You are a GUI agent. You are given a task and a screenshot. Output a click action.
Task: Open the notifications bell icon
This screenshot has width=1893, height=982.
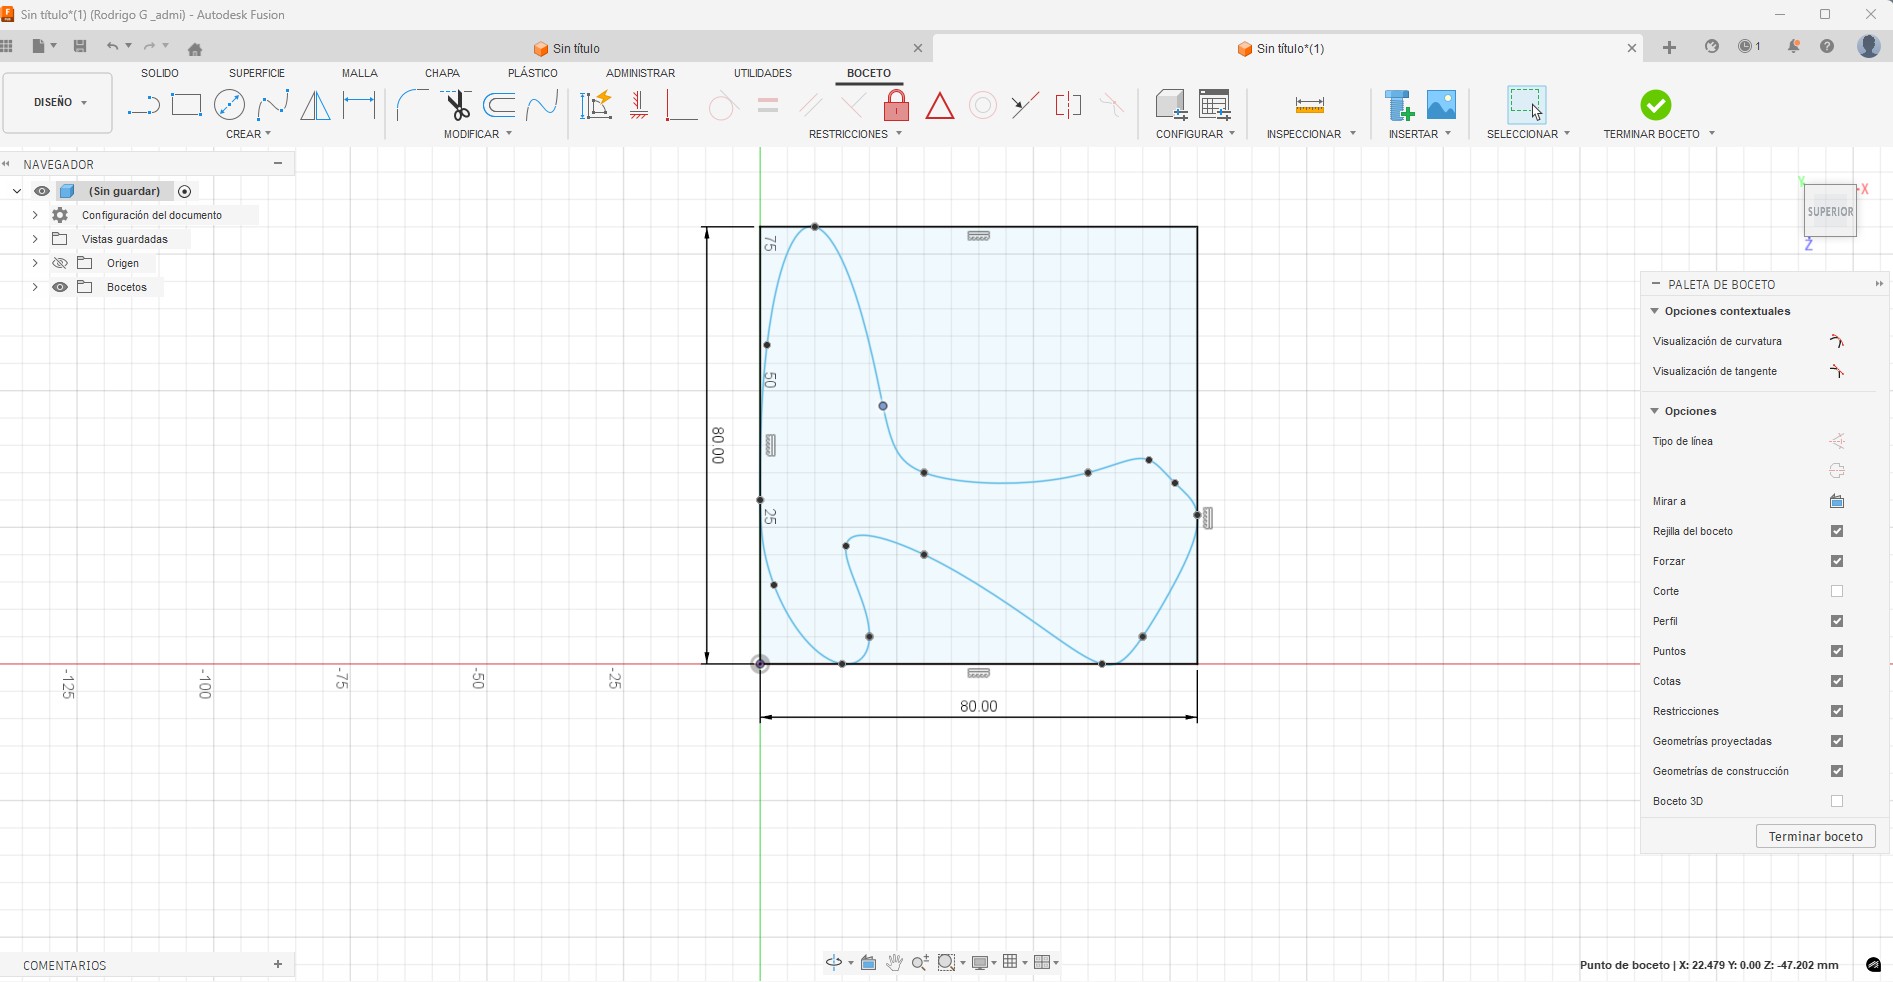[x=1794, y=46]
